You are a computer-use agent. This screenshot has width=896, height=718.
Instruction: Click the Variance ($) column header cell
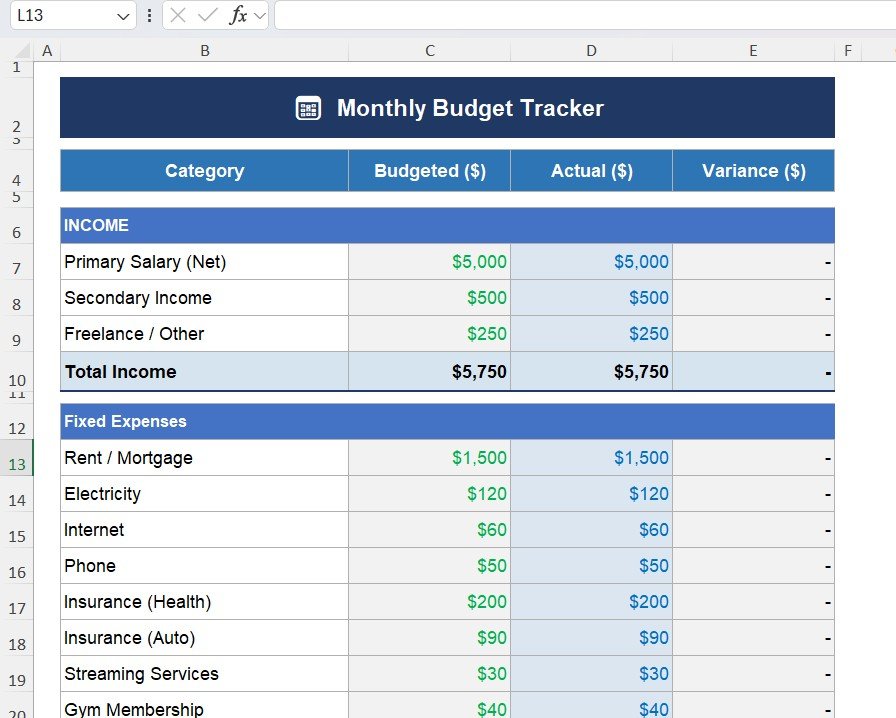click(753, 170)
